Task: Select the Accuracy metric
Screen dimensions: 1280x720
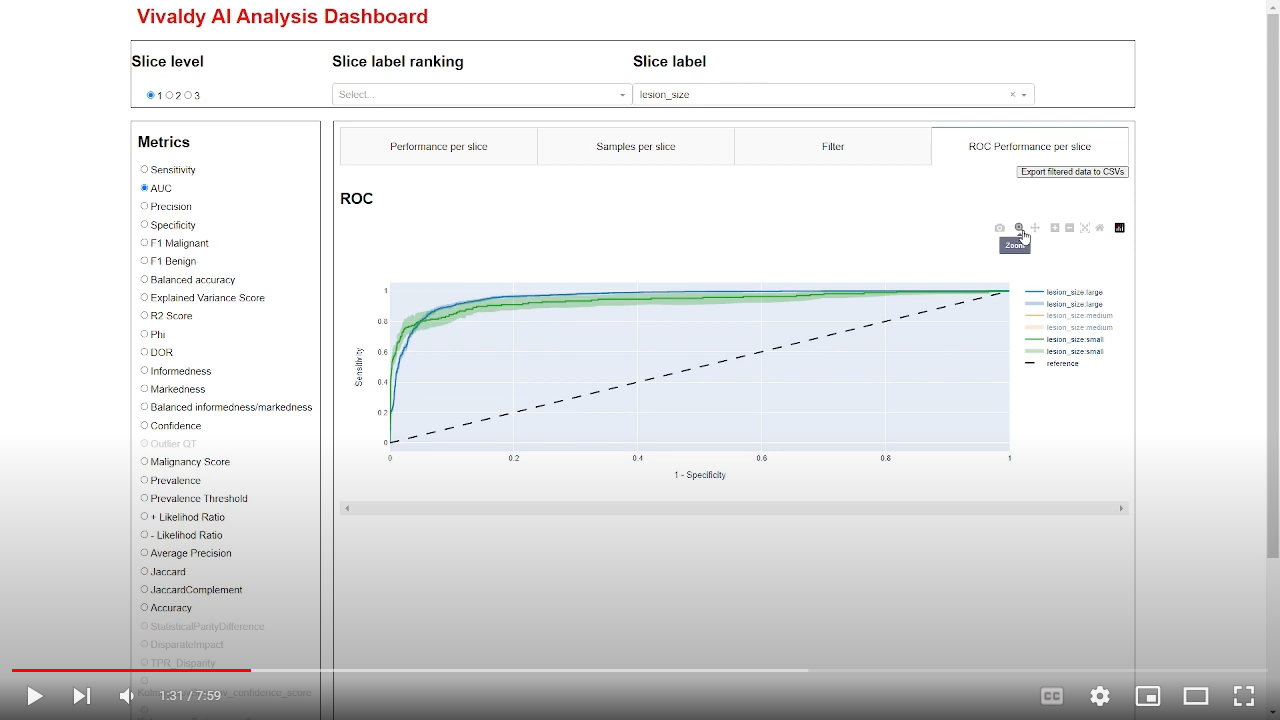Action: click(x=145, y=608)
